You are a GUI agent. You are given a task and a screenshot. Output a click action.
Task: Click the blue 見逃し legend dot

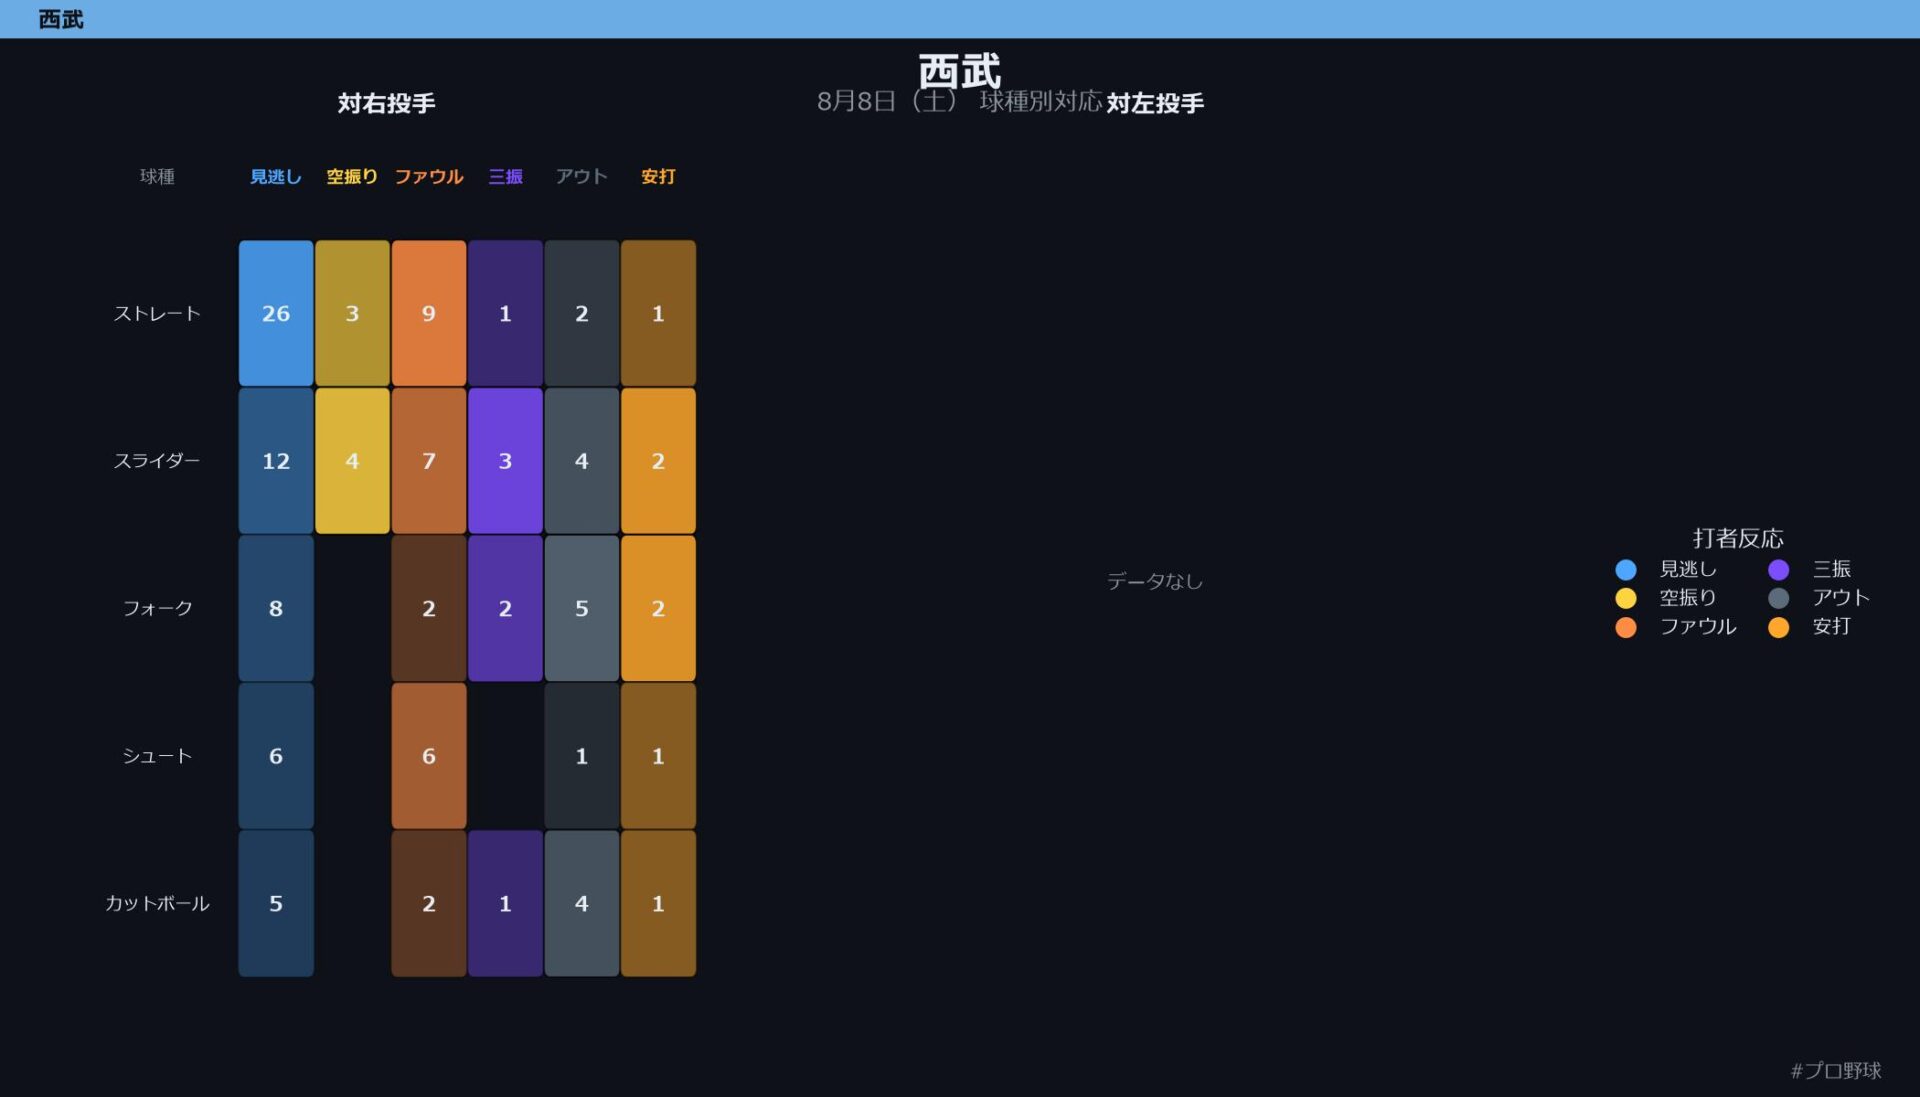pyautogui.click(x=1626, y=570)
